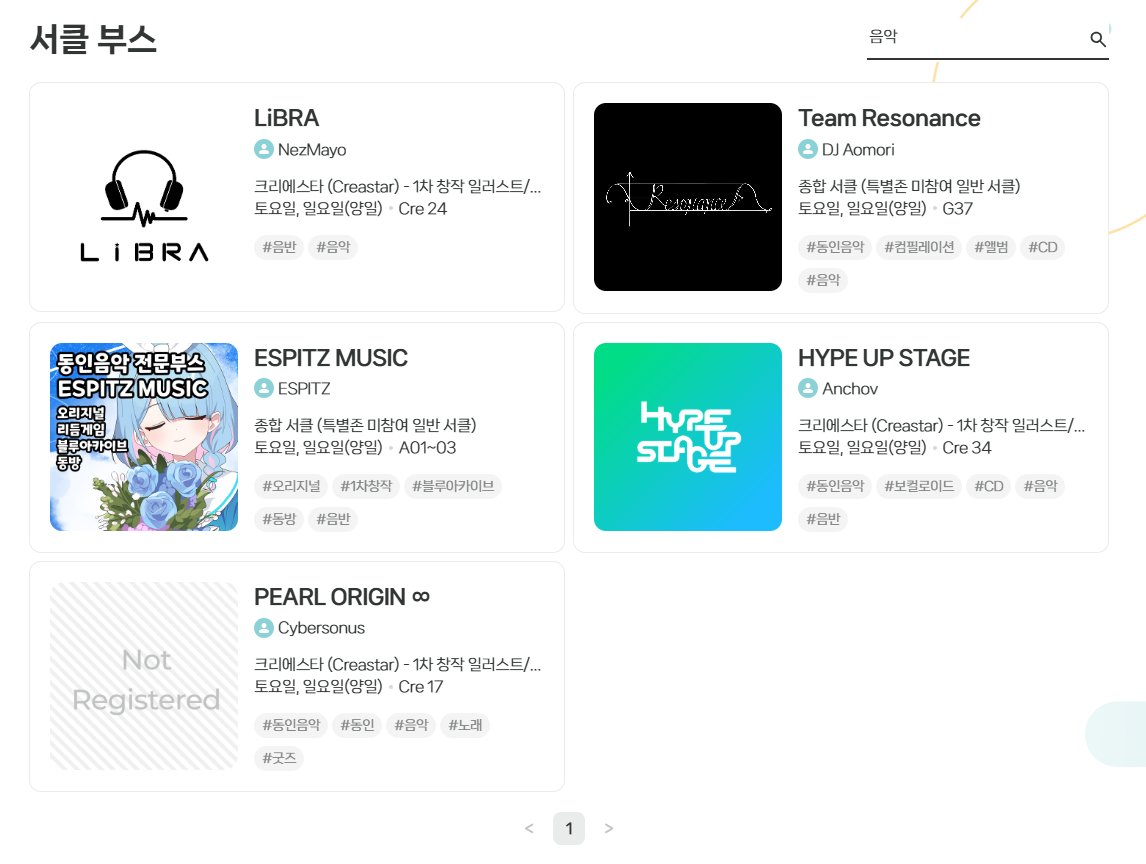The image size is (1146, 864).
Task: Click the #오리지널 tag on ESPITZ MUSIC
Action: tap(292, 486)
